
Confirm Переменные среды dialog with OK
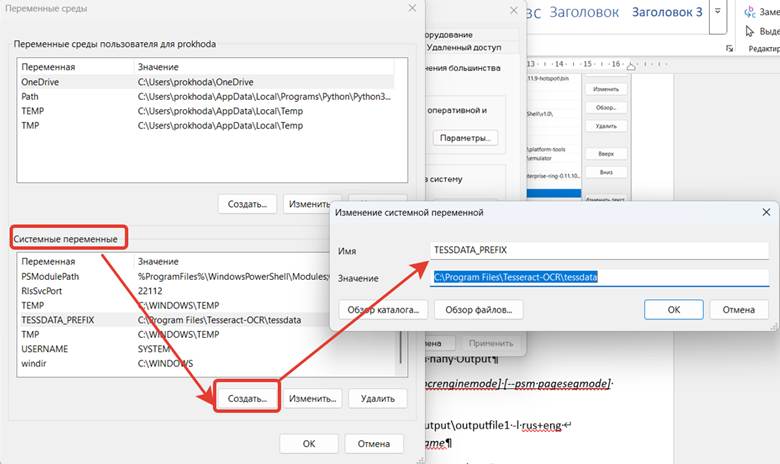tap(309, 444)
